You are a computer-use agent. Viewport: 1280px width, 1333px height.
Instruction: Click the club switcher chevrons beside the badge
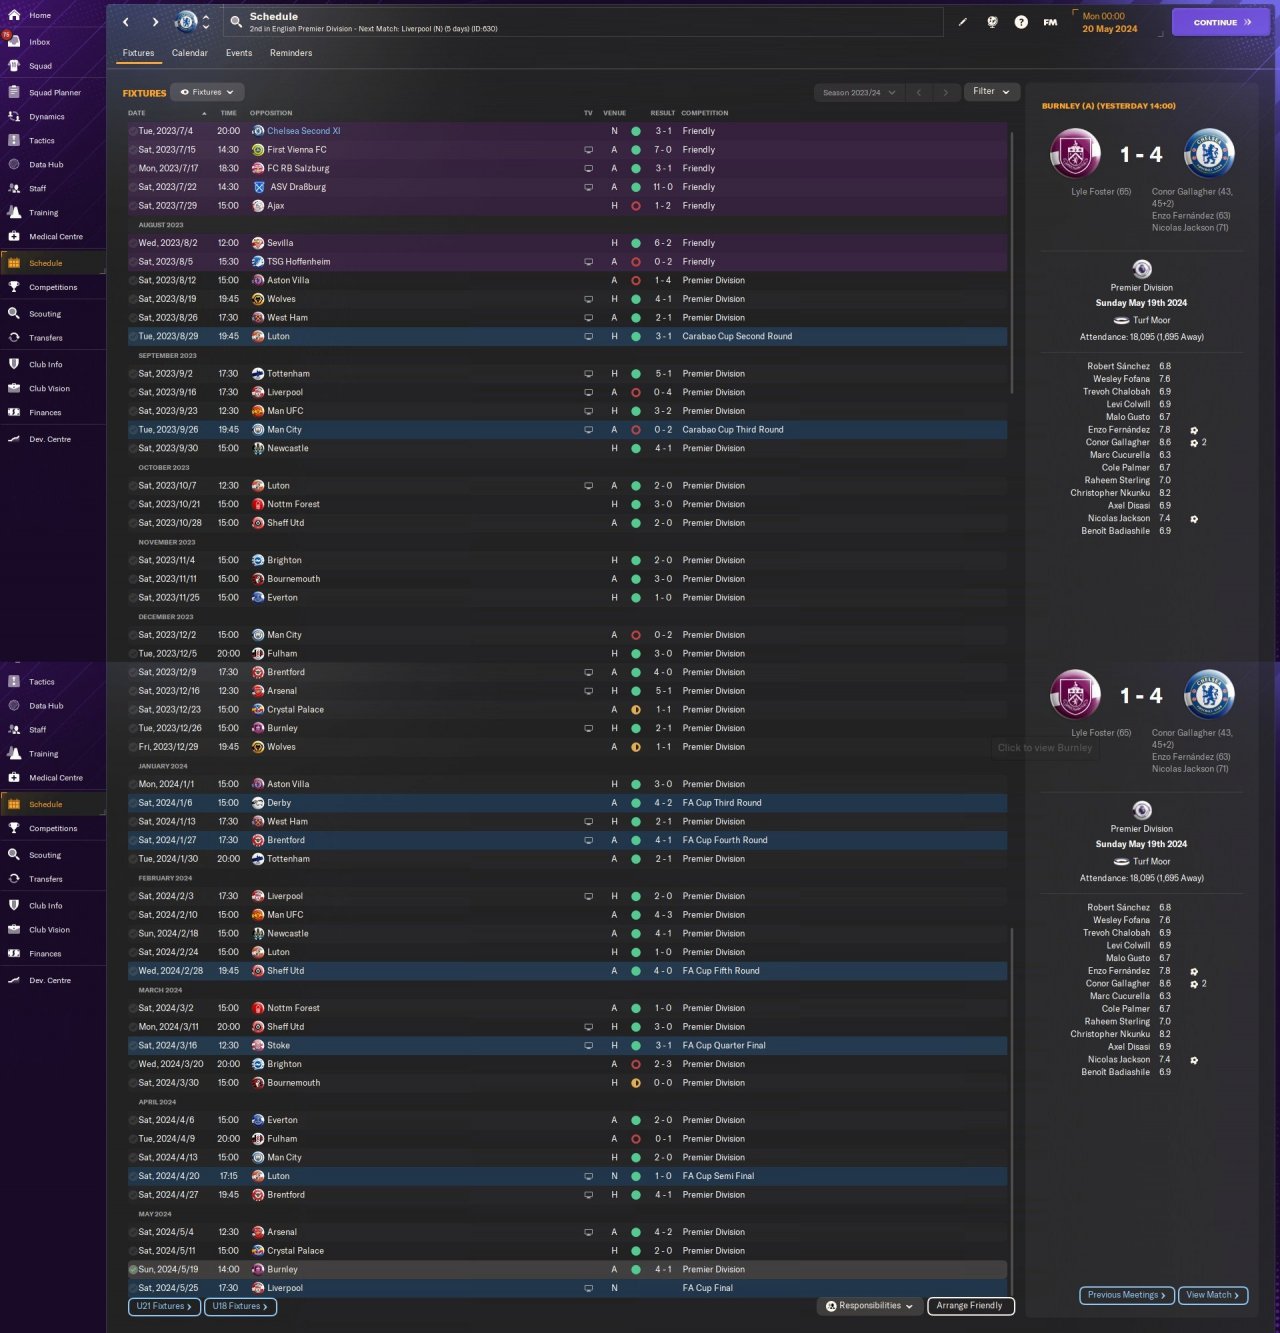pos(206,22)
